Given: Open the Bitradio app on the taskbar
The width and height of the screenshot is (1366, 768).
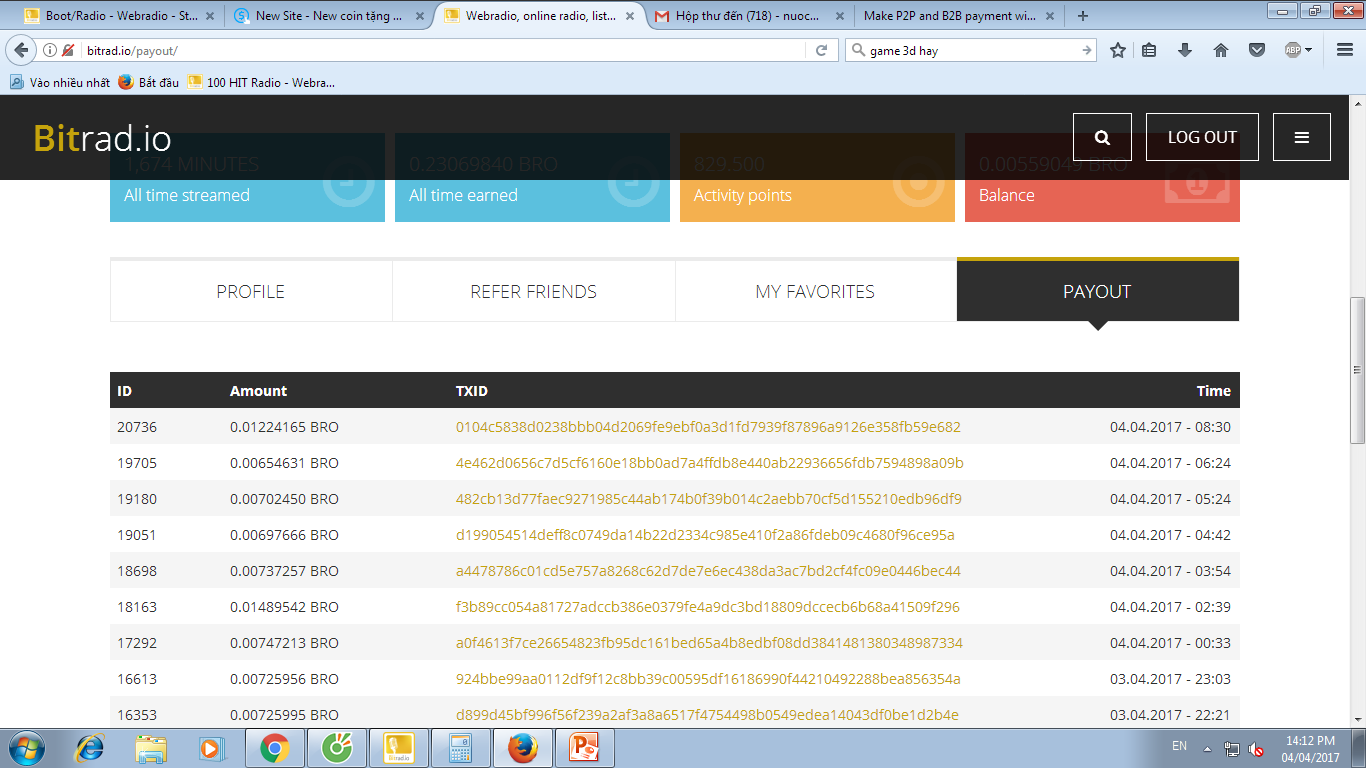Looking at the screenshot, I should (x=398, y=748).
